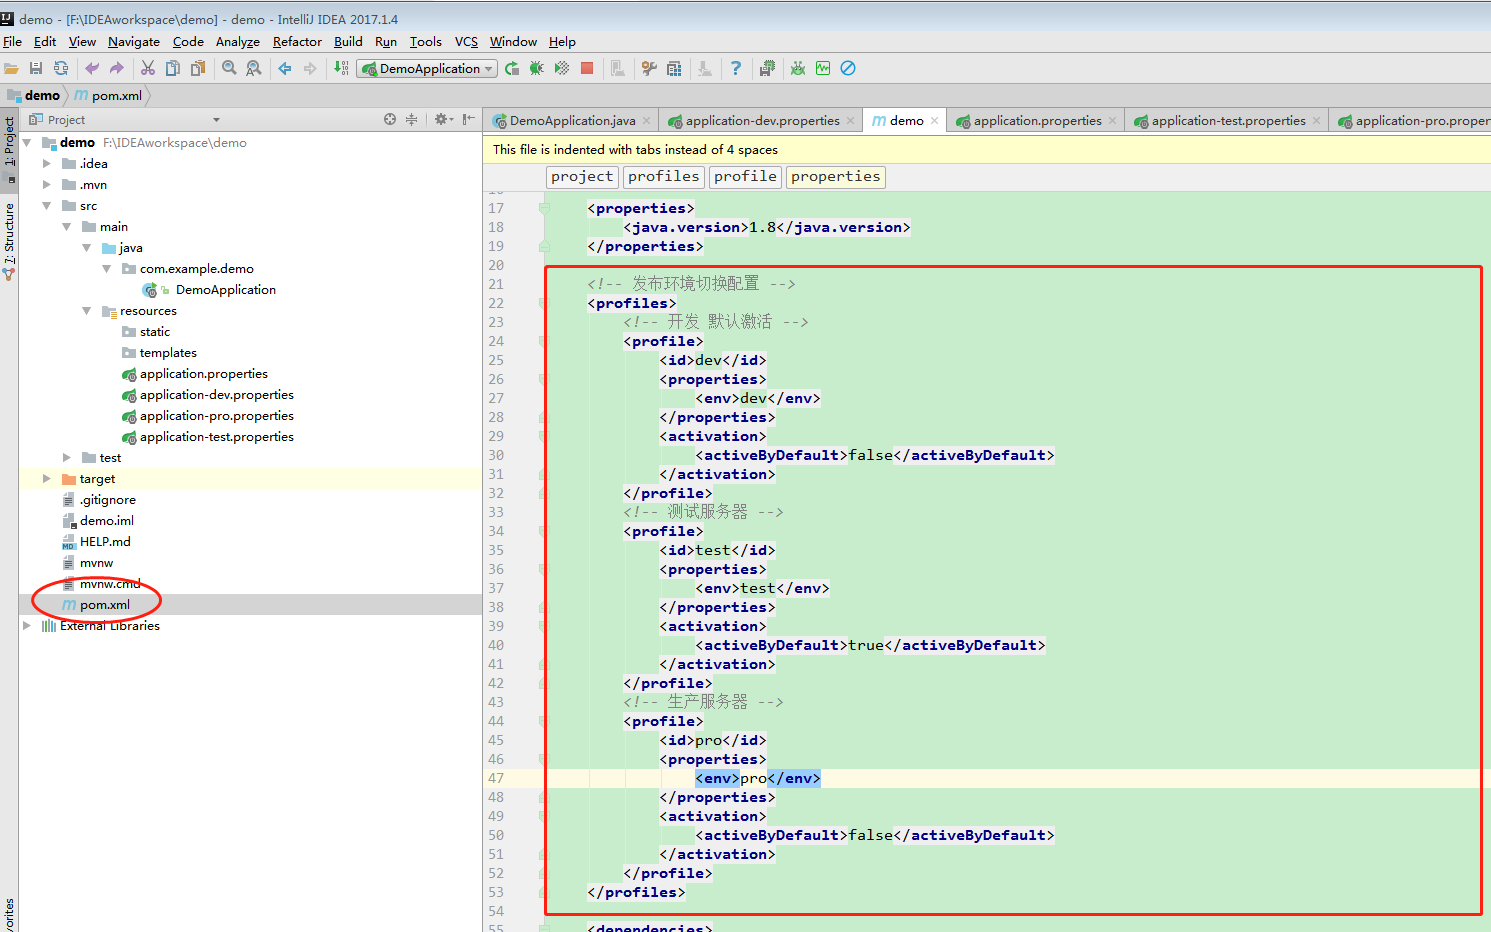
Task: Expand External Libraries node
Action: click(x=27, y=625)
